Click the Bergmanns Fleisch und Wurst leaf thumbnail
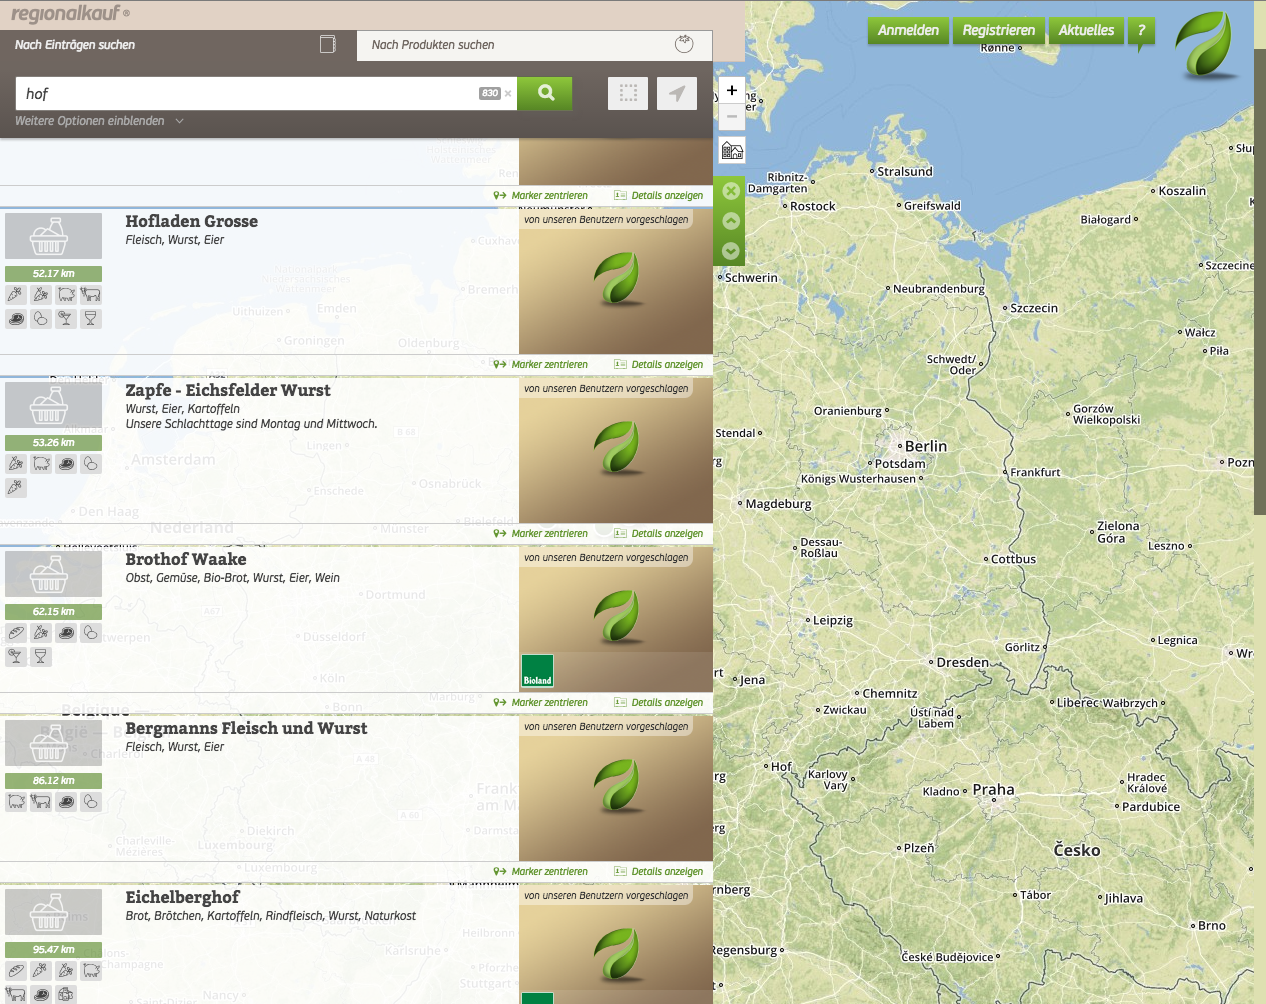The width and height of the screenshot is (1266, 1004). pyautogui.click(x=616, y=787)
